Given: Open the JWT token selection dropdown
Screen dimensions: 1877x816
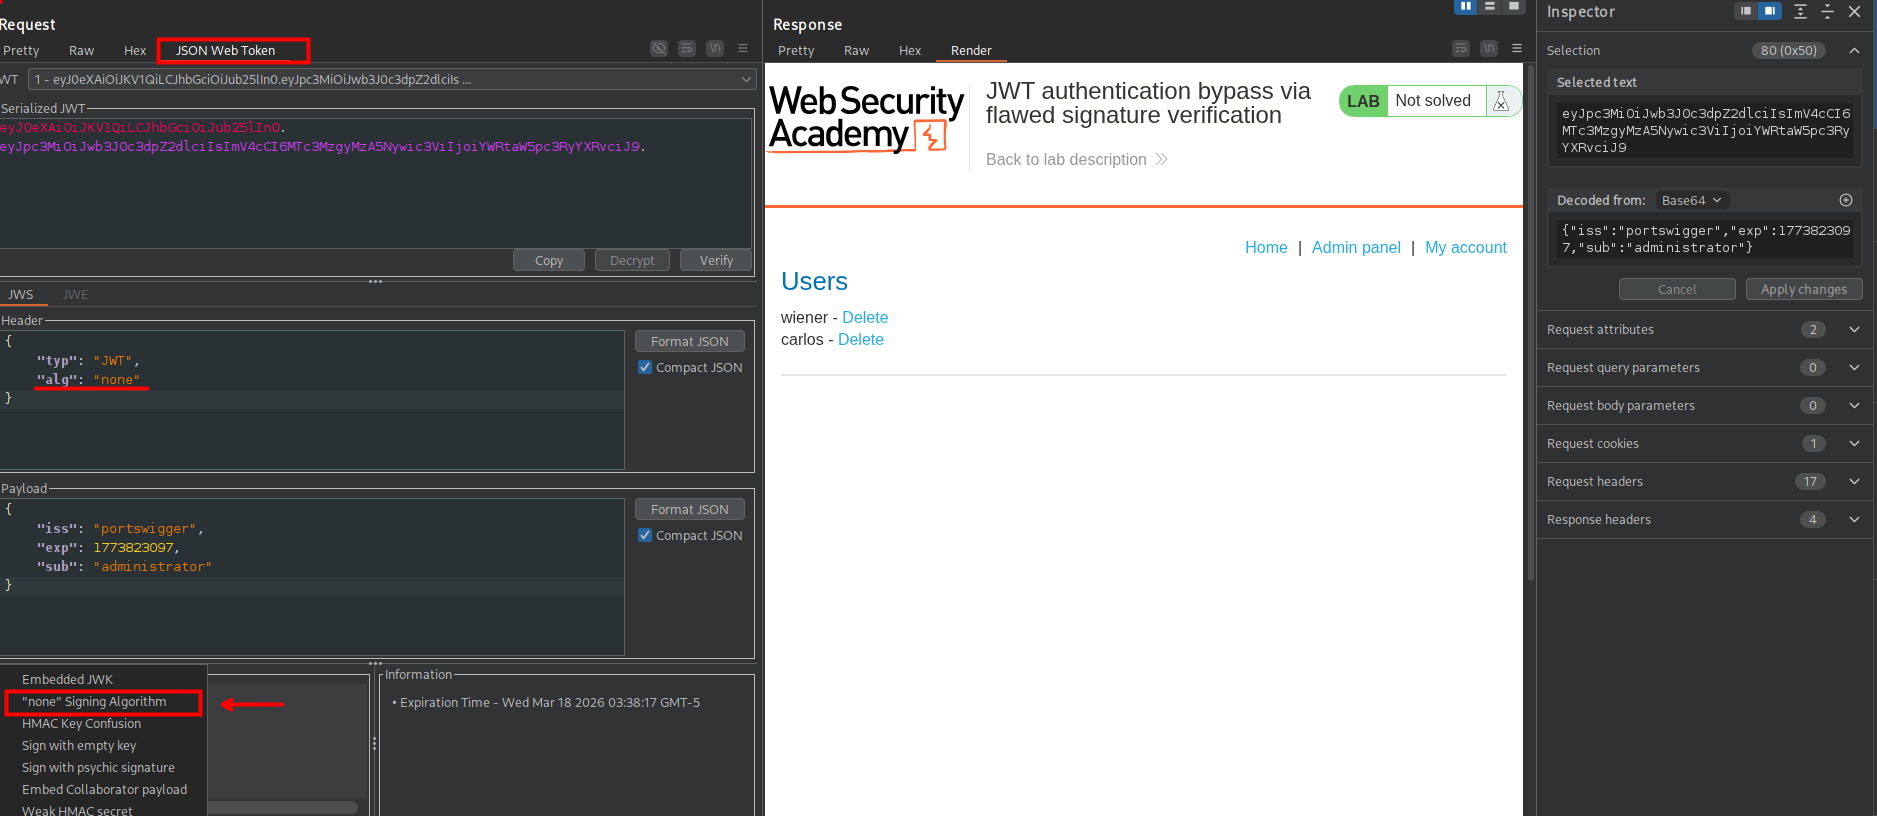Looking at the screenshot, I should (746, 79).
